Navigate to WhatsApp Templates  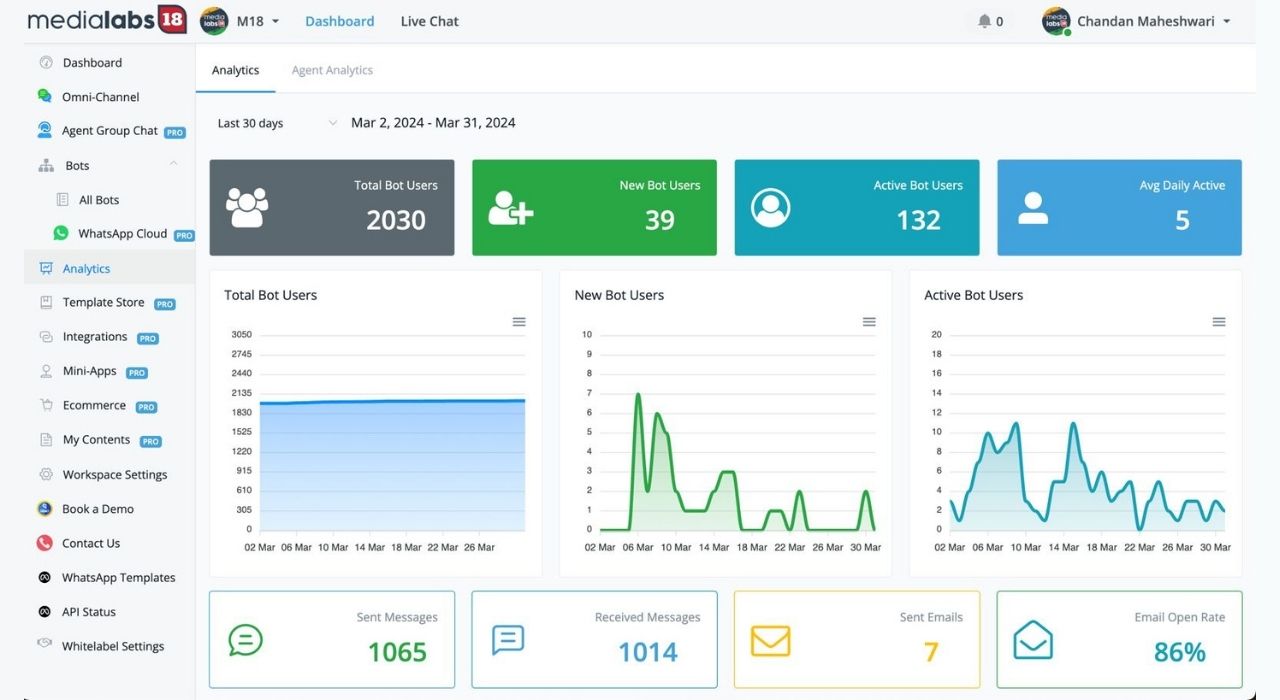pyautogui.click(x=118, y=578)
